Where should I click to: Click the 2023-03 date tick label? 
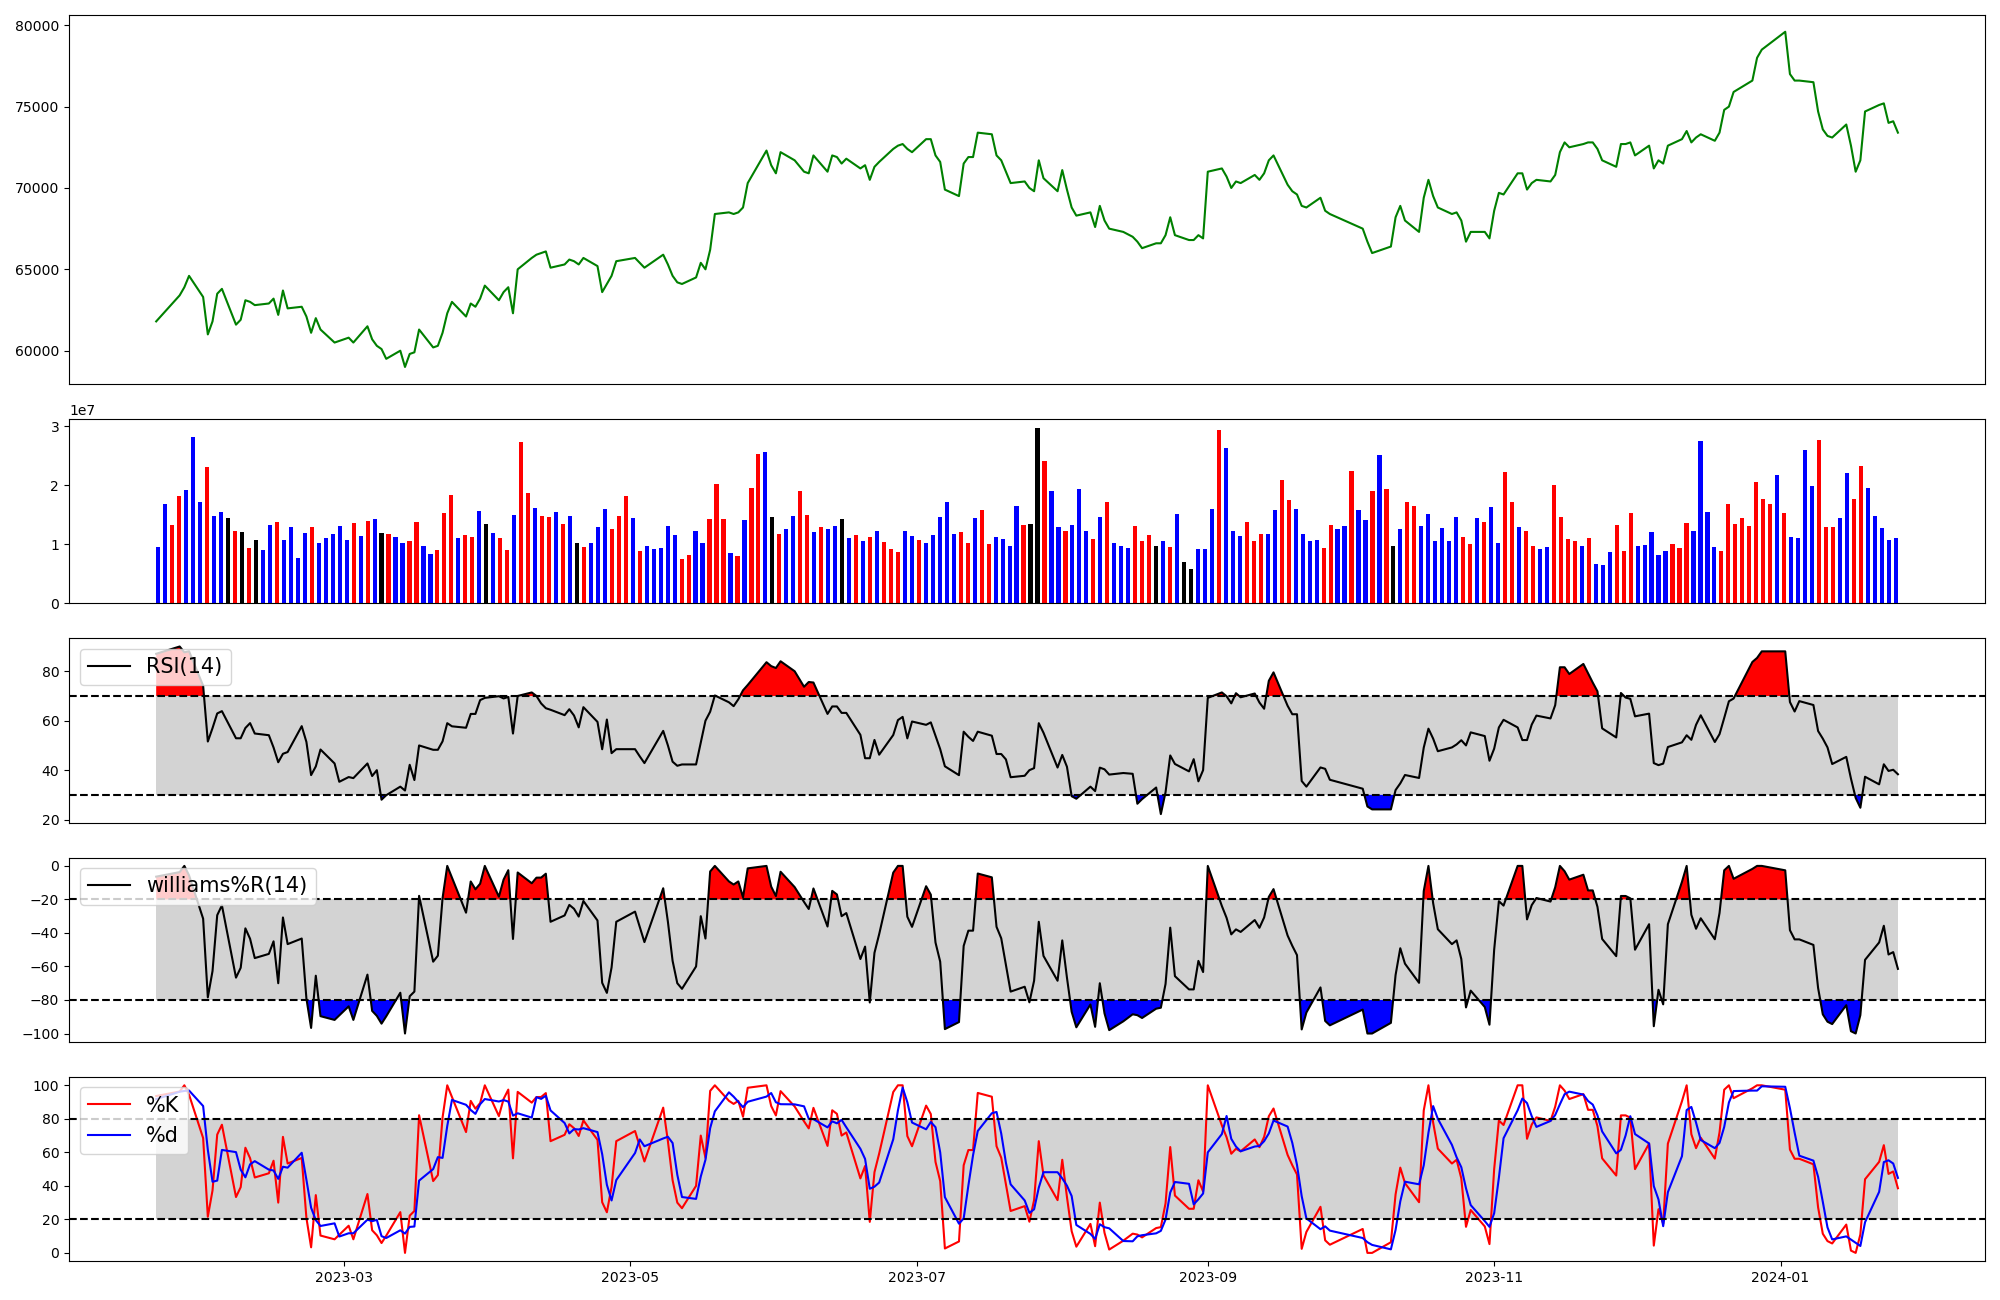tap(343, 1277)
